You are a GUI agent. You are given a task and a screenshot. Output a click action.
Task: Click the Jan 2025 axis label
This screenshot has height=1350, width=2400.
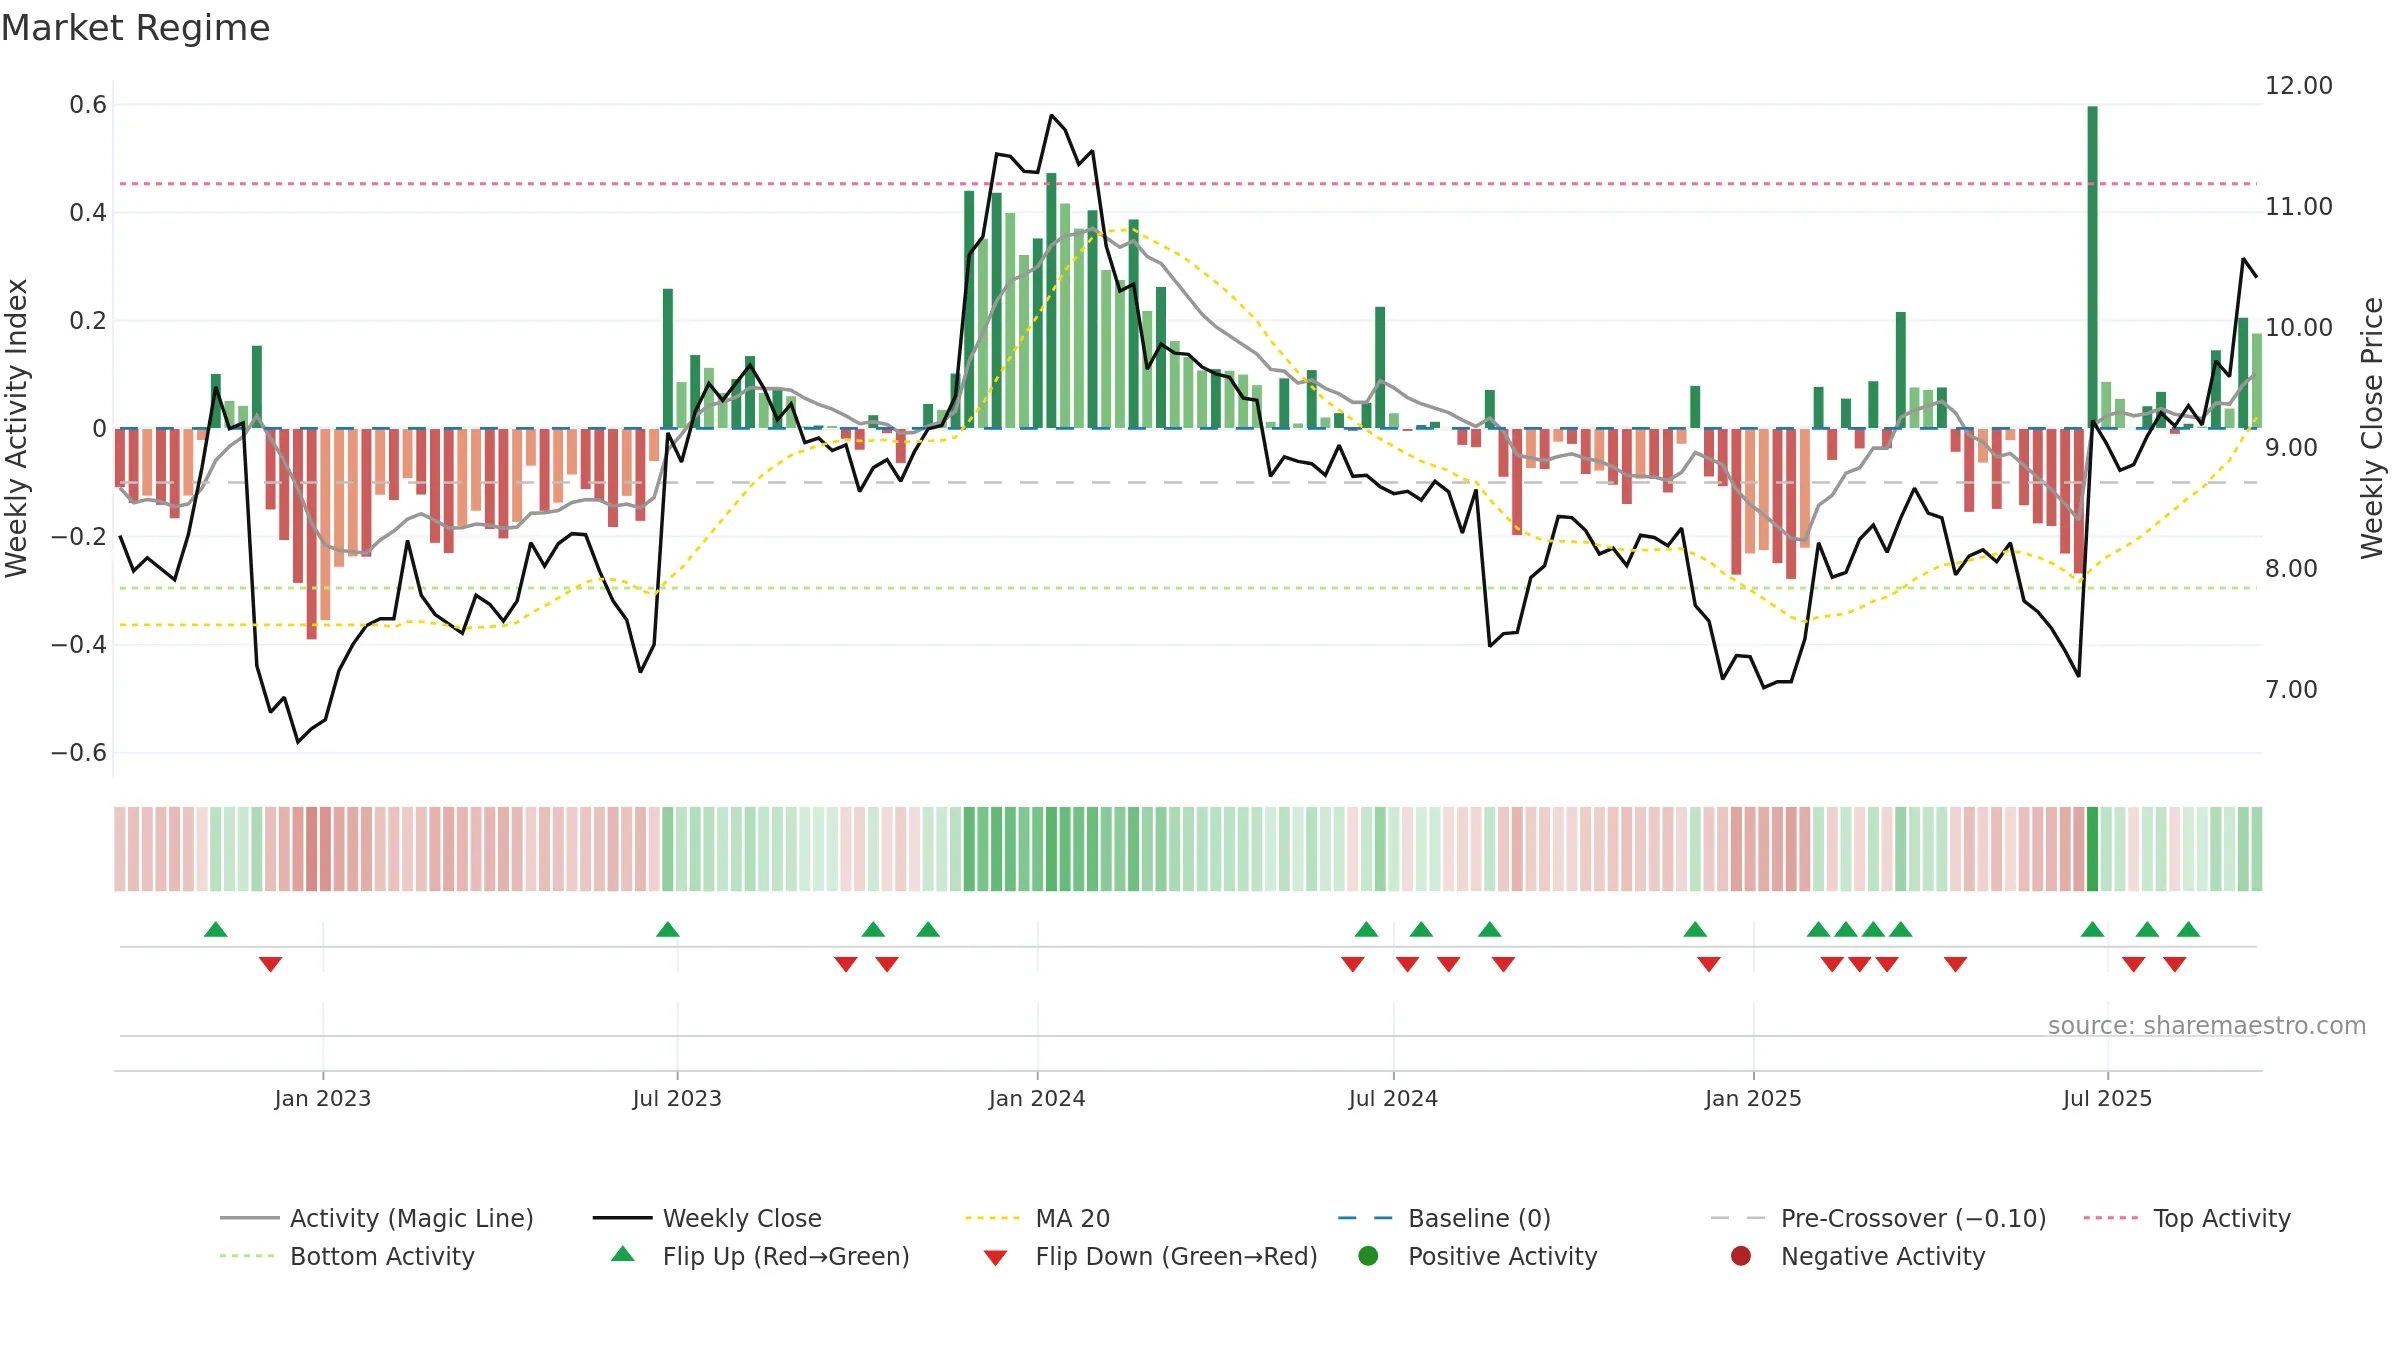tap(1753, 1098)
